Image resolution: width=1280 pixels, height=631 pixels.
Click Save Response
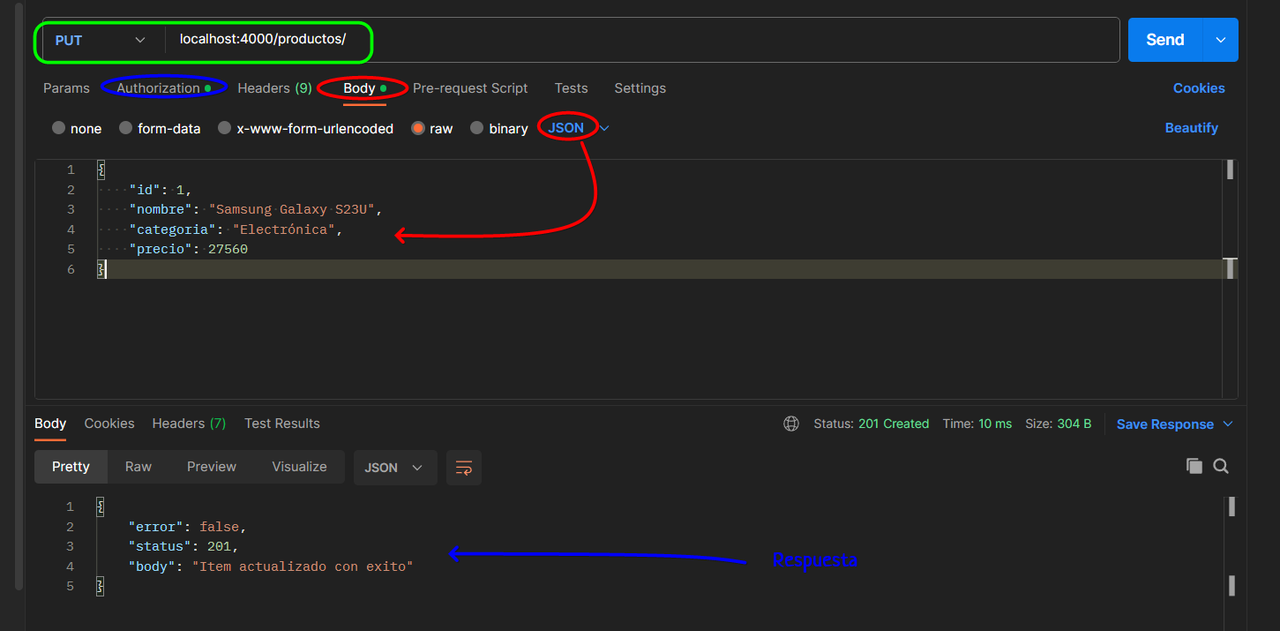(1165, 424)
